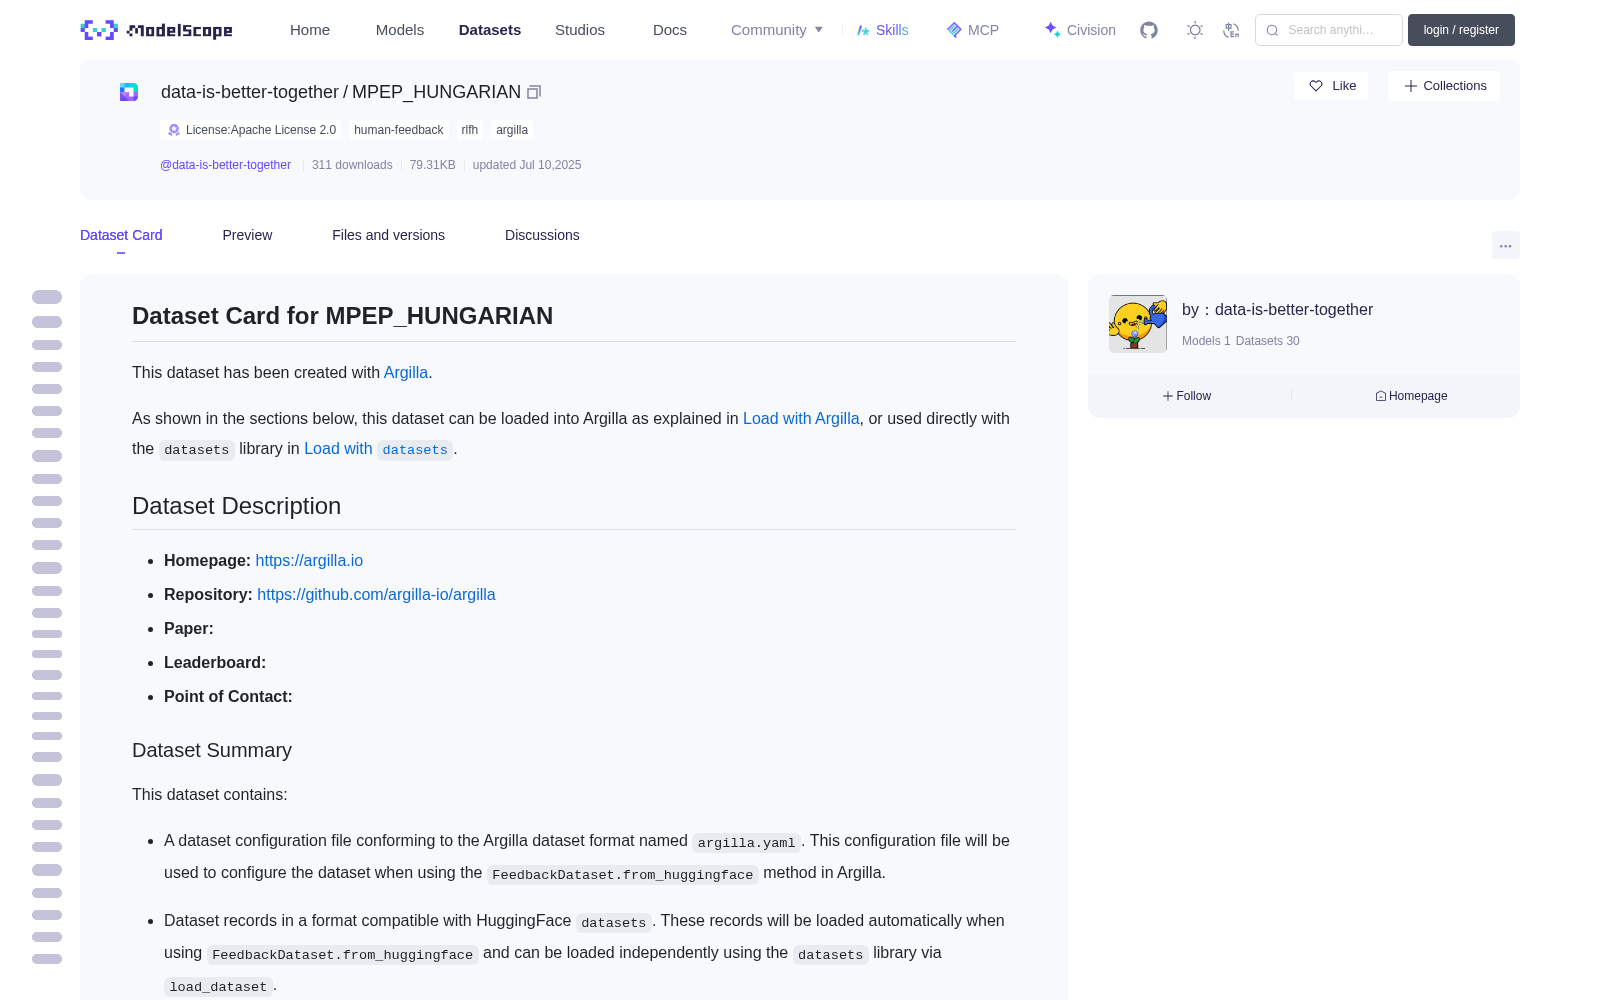Expand the Community dropdown
This screenshot has width=1600, height=1000.
coord(777,30)
